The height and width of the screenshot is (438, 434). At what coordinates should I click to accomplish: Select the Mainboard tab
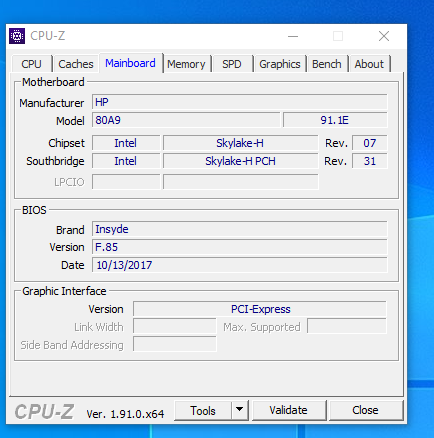(130, 63)
